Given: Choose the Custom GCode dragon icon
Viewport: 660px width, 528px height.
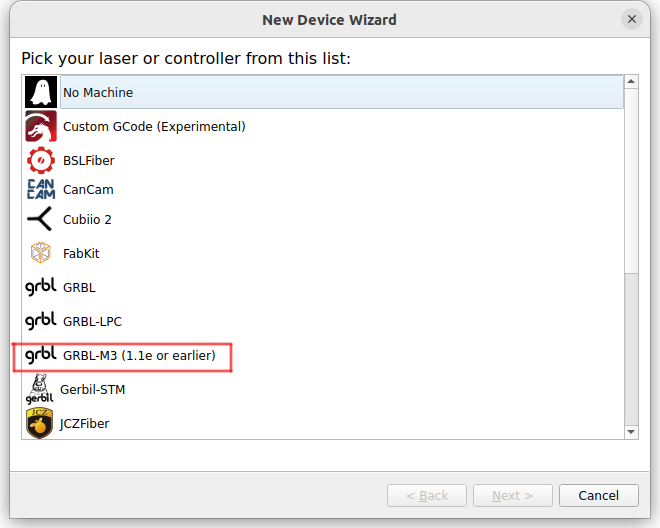Looking at the screenshot, I should [x=41, y=126].
